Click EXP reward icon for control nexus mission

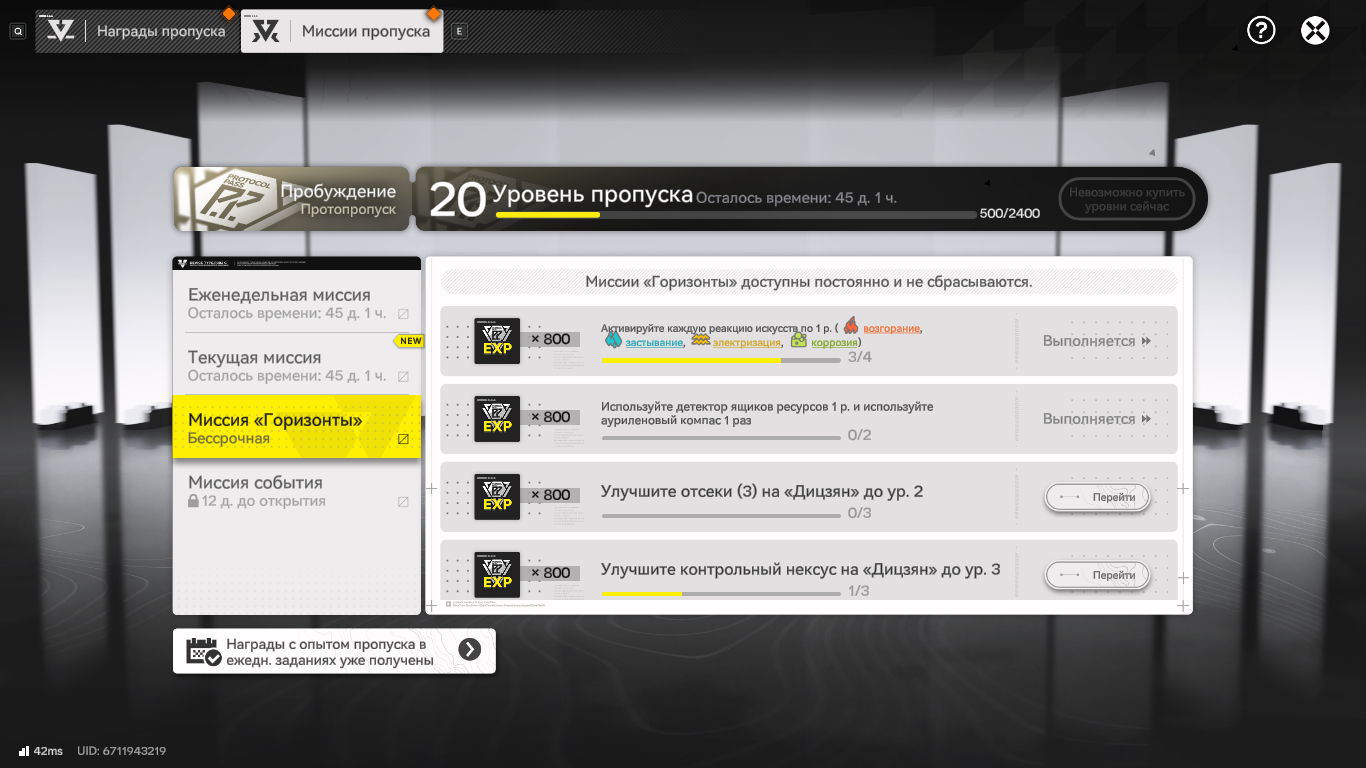(x=497, y=575)
